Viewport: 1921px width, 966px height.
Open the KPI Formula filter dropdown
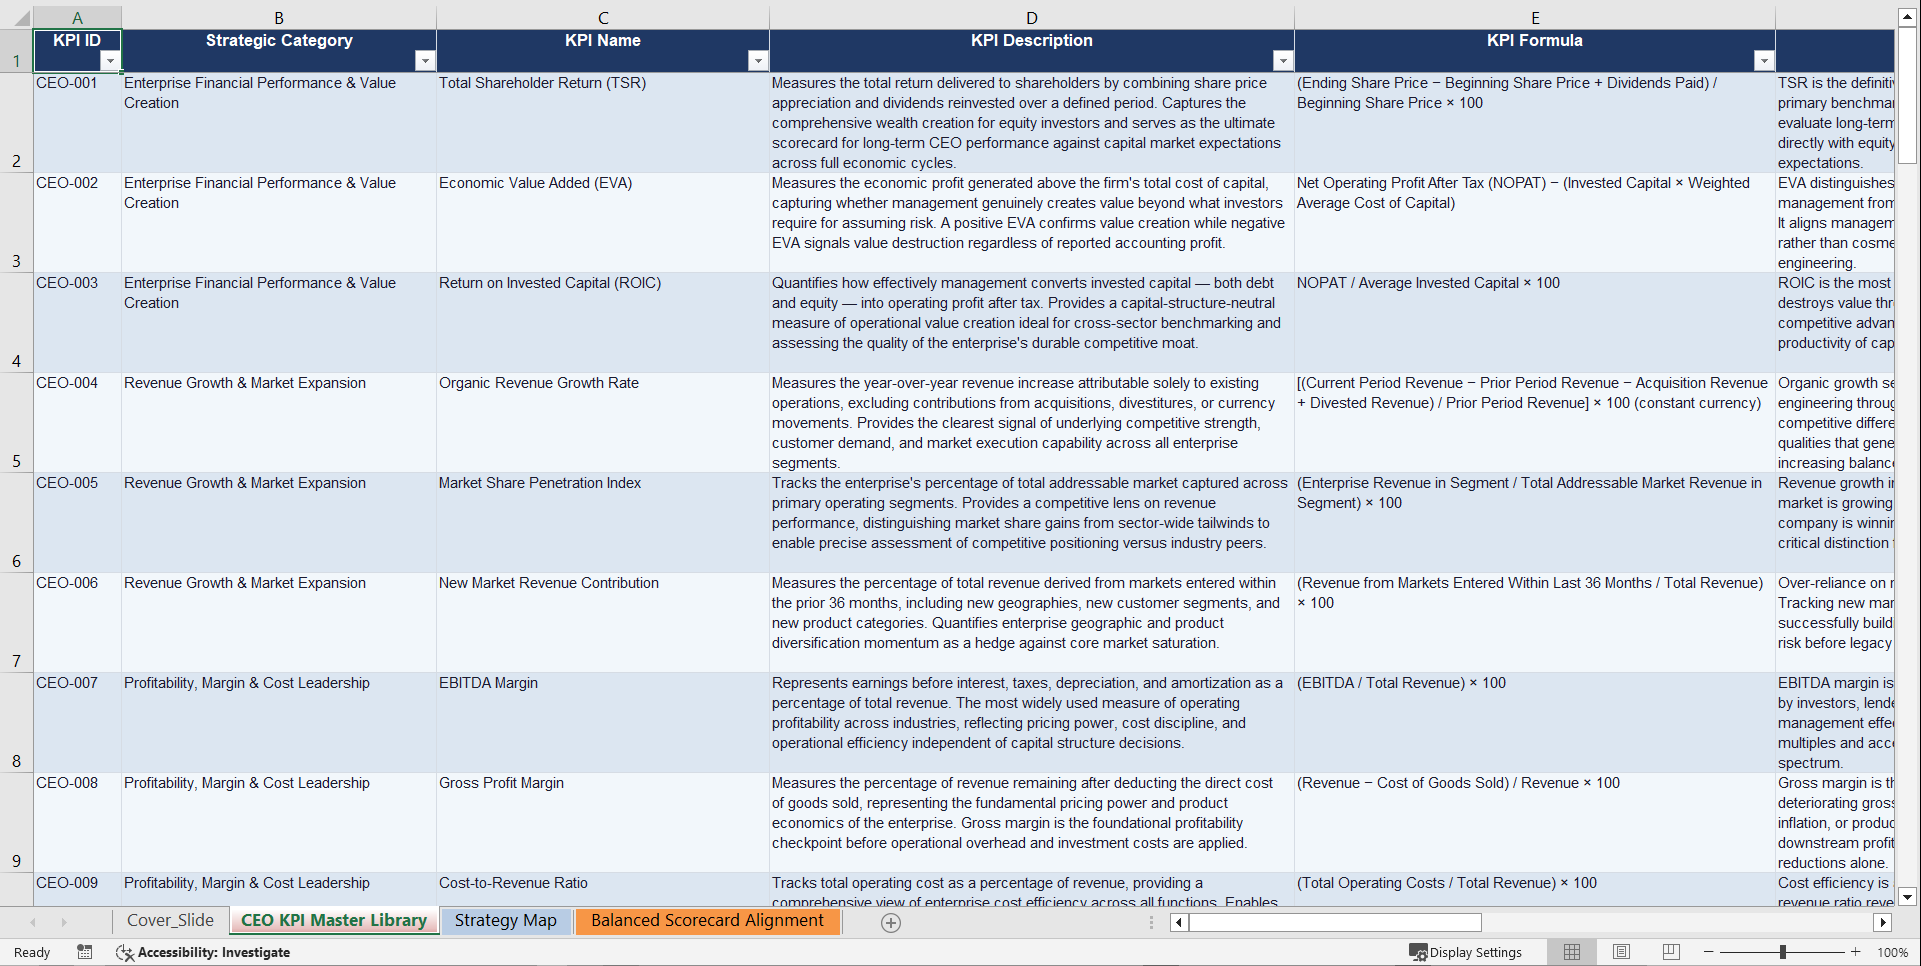[1764, 61]
